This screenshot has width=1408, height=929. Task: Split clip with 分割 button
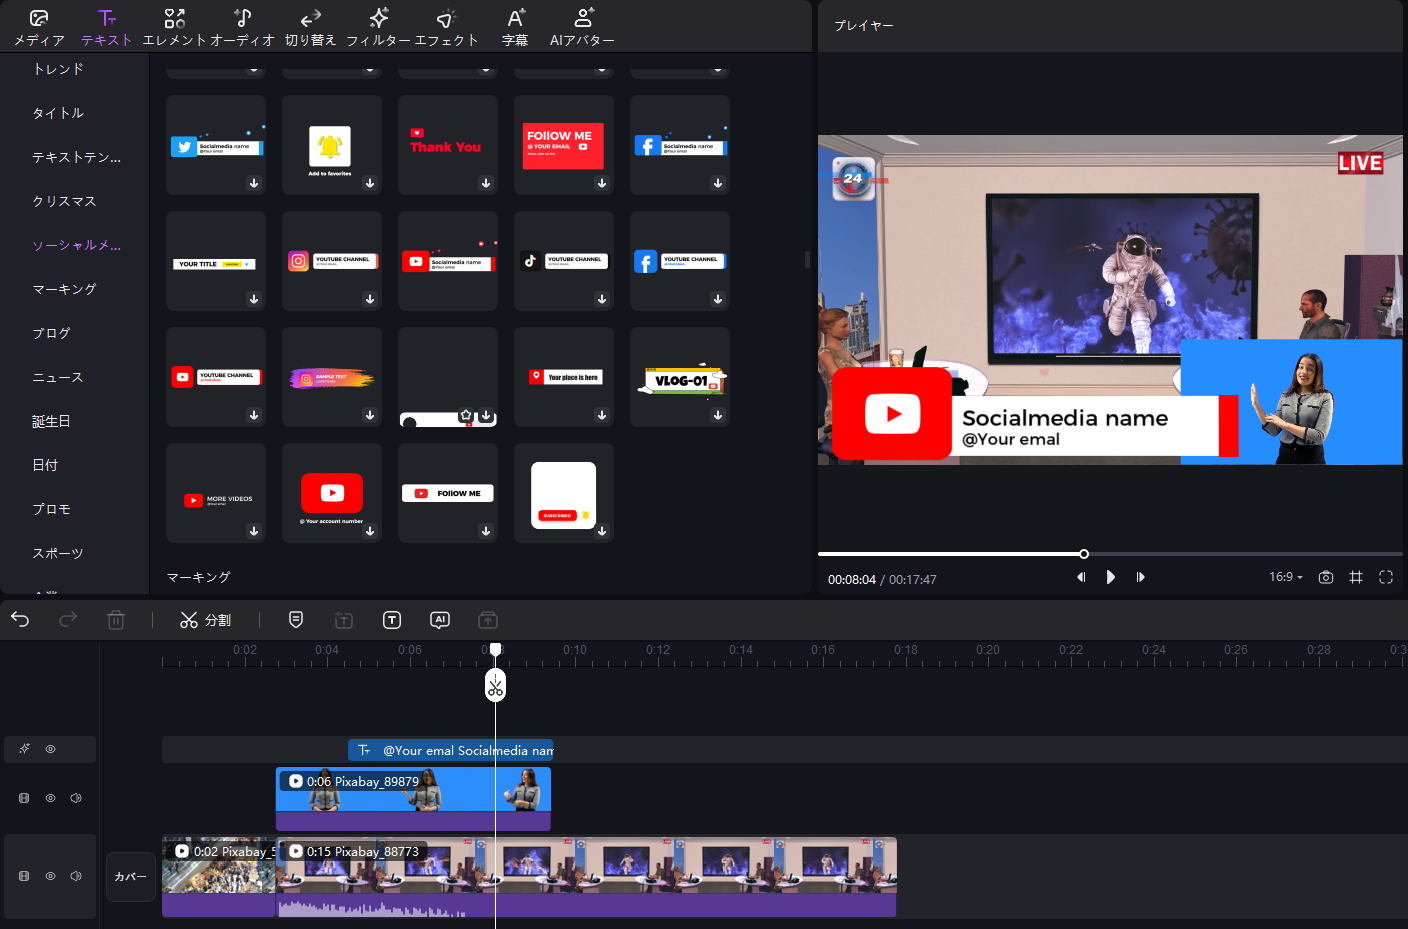click(x=205, y=620)
